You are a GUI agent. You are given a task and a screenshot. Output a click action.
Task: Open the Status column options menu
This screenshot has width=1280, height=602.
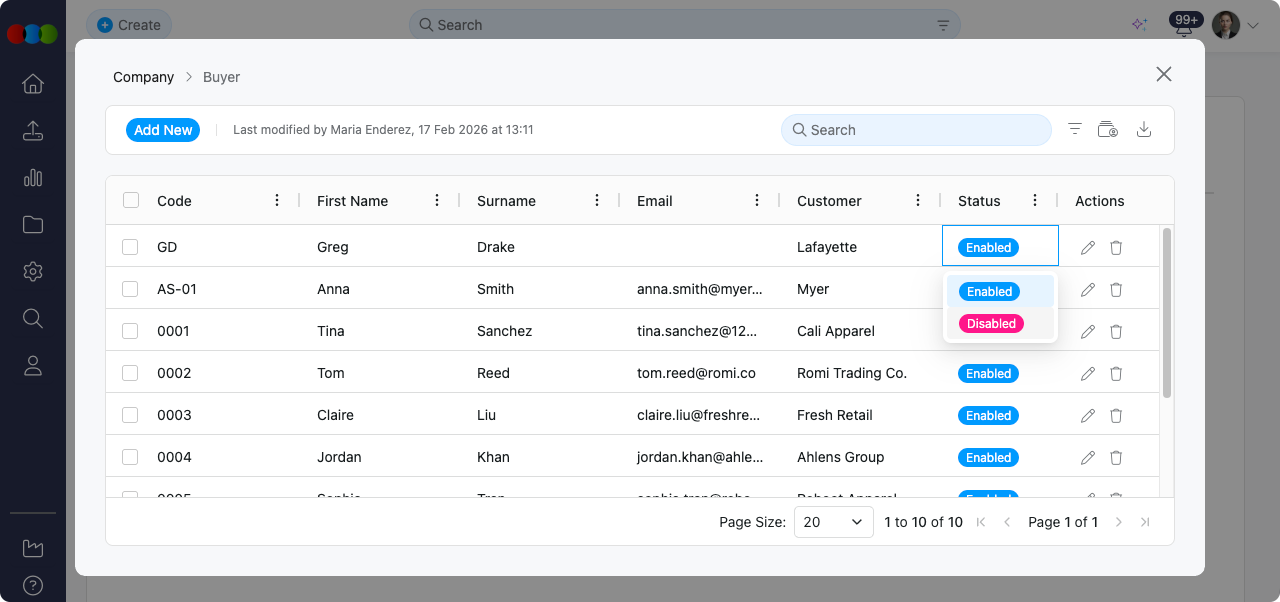coord(1035,200)
